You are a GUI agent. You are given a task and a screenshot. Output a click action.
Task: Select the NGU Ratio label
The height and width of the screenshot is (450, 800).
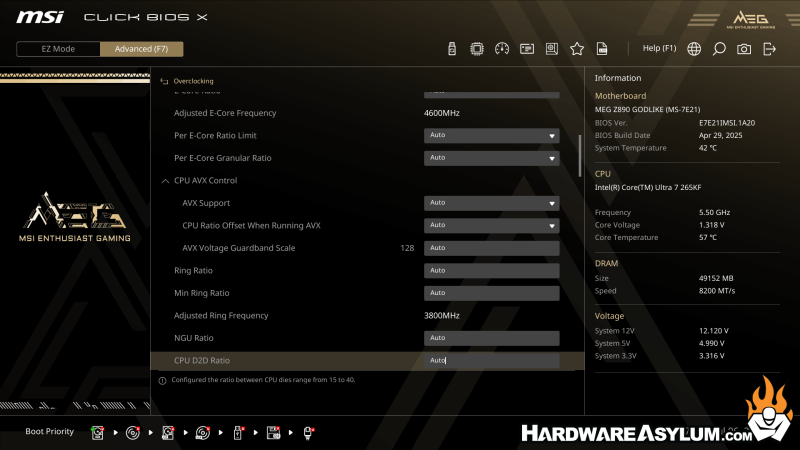[x=193, y=338]
